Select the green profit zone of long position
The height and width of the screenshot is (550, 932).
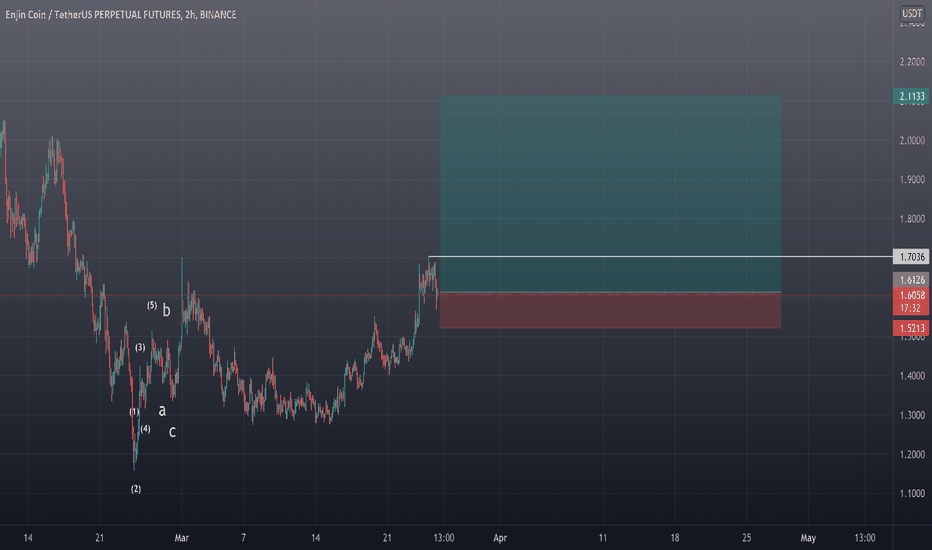(610, 194)
